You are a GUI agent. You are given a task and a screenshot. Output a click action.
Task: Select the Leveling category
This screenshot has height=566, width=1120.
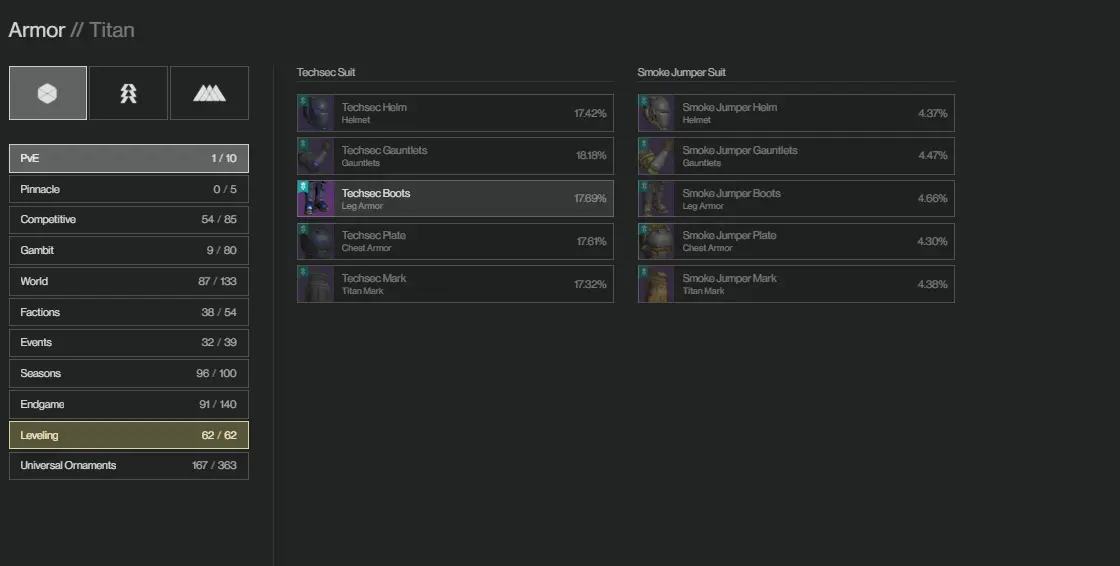click(x=129, y=435)
